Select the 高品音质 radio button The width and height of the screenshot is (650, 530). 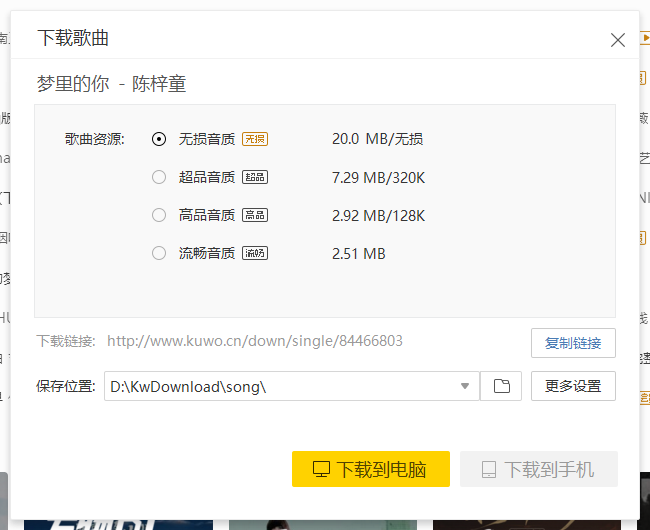pos(159,215)
